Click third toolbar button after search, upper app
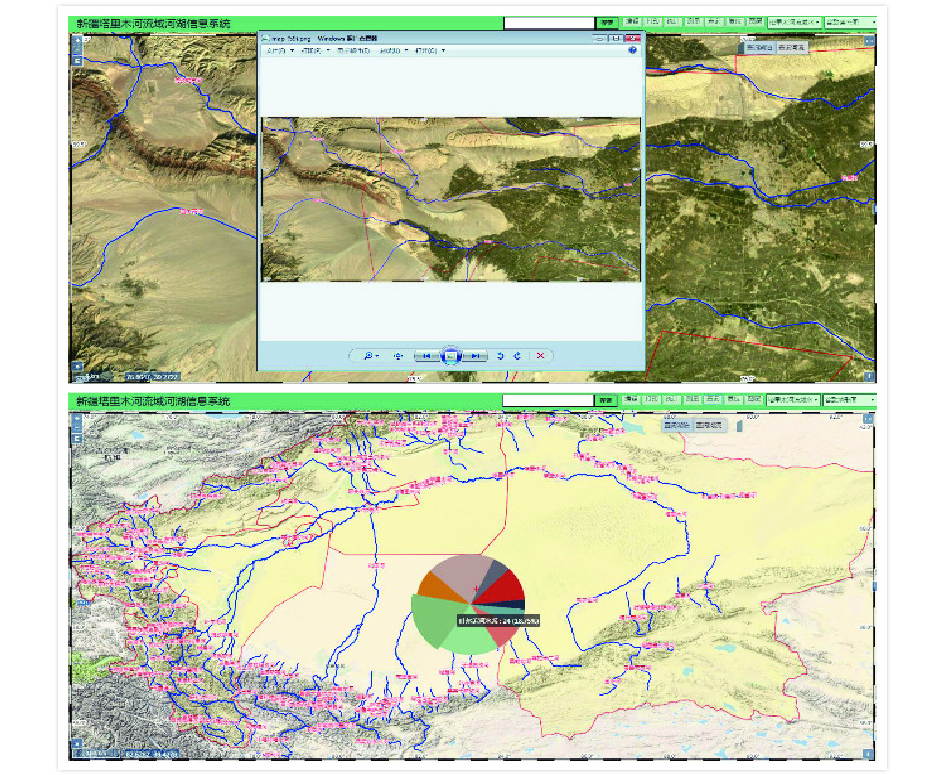The height and width of the screenshot is (775, 946). (672, 22)
